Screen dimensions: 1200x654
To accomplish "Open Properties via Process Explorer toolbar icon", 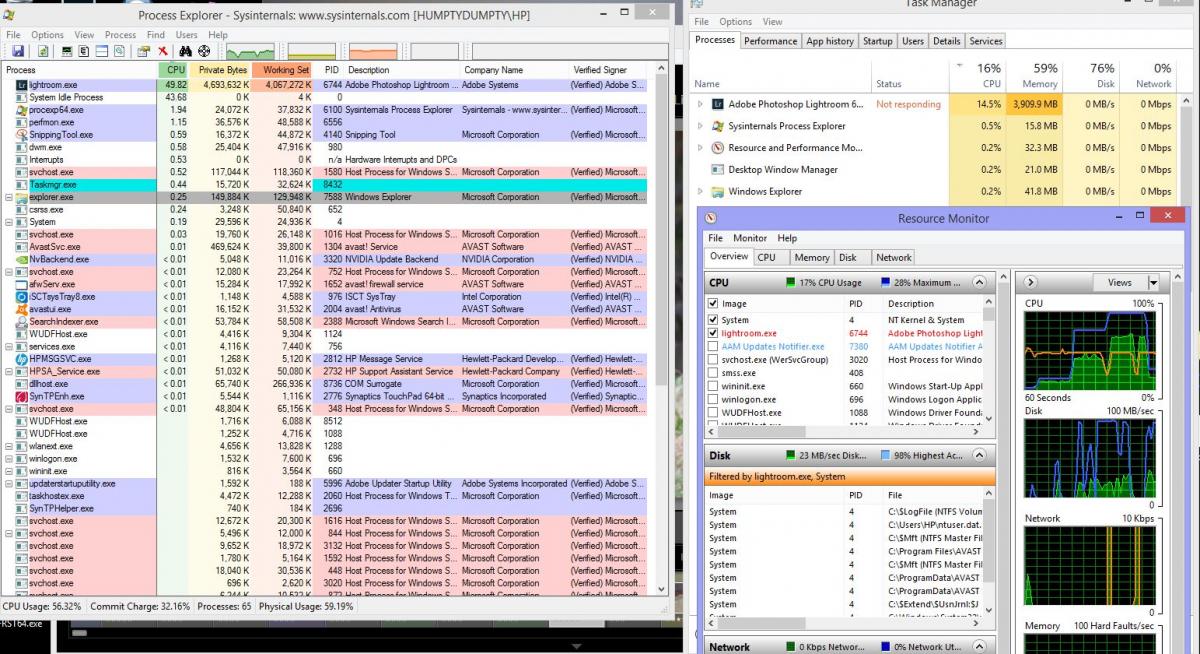I will coord(143,51).
